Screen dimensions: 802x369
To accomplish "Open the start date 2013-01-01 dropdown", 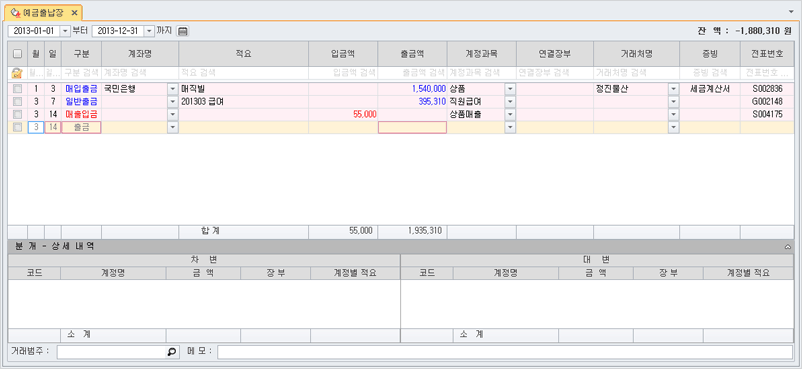I will point(65,31).
